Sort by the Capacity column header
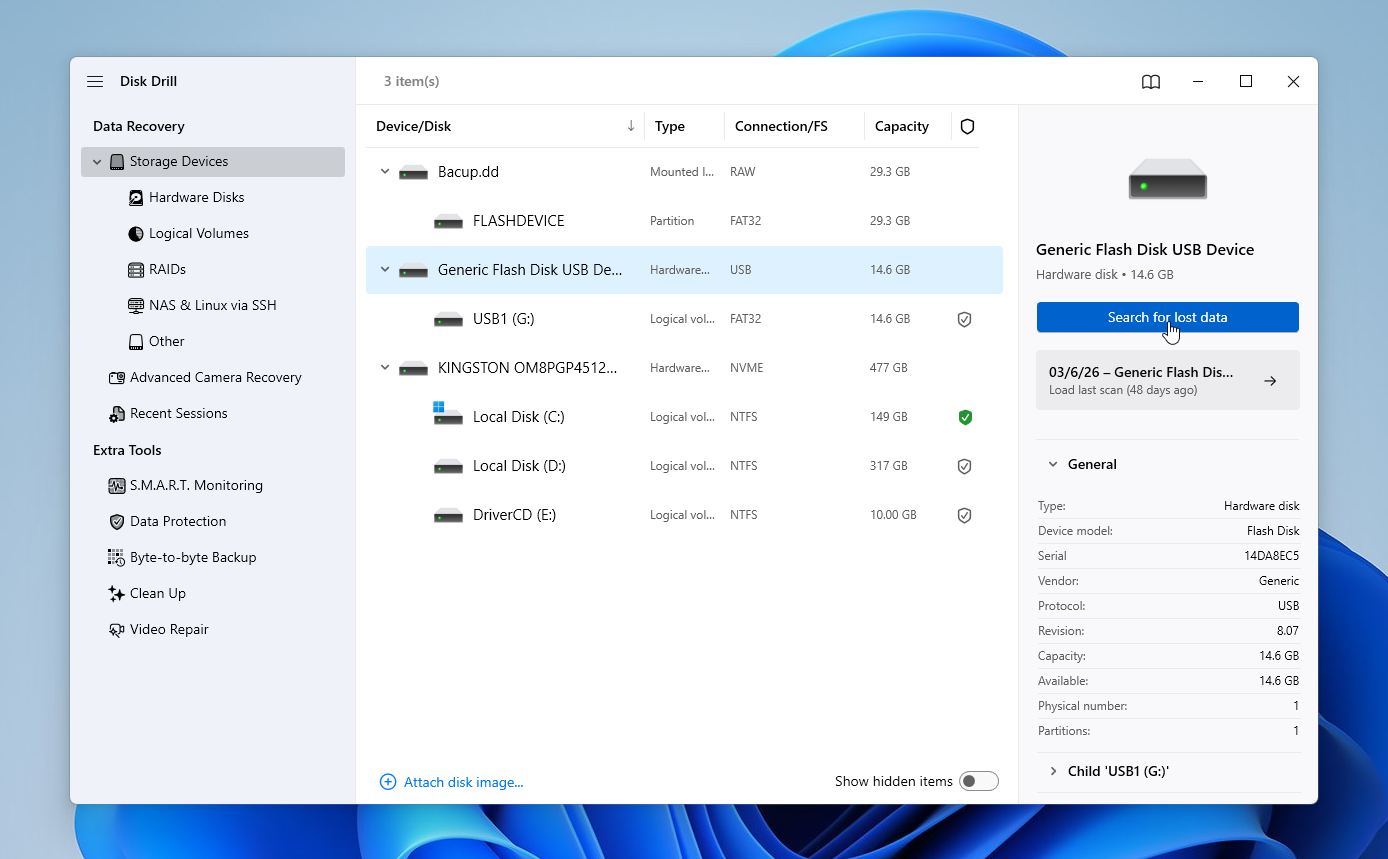The height and width of the screenshot is (859, 1388). coord(902,127)
